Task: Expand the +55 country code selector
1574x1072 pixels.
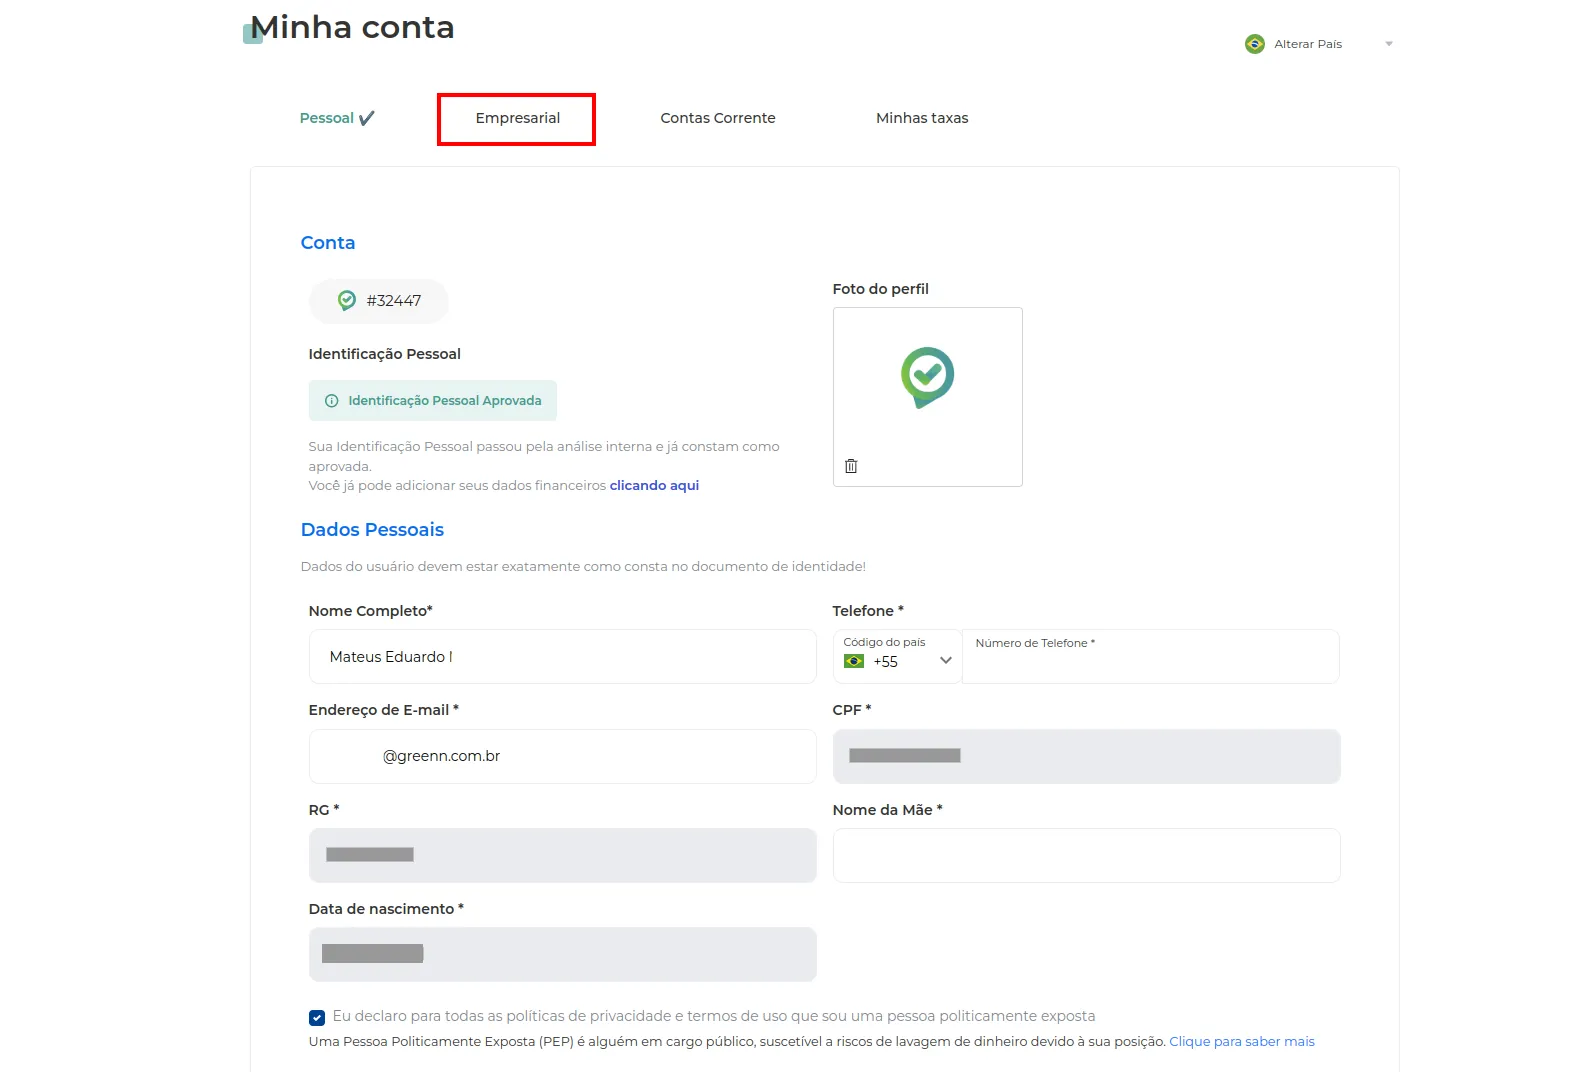Action: (897, 657)
